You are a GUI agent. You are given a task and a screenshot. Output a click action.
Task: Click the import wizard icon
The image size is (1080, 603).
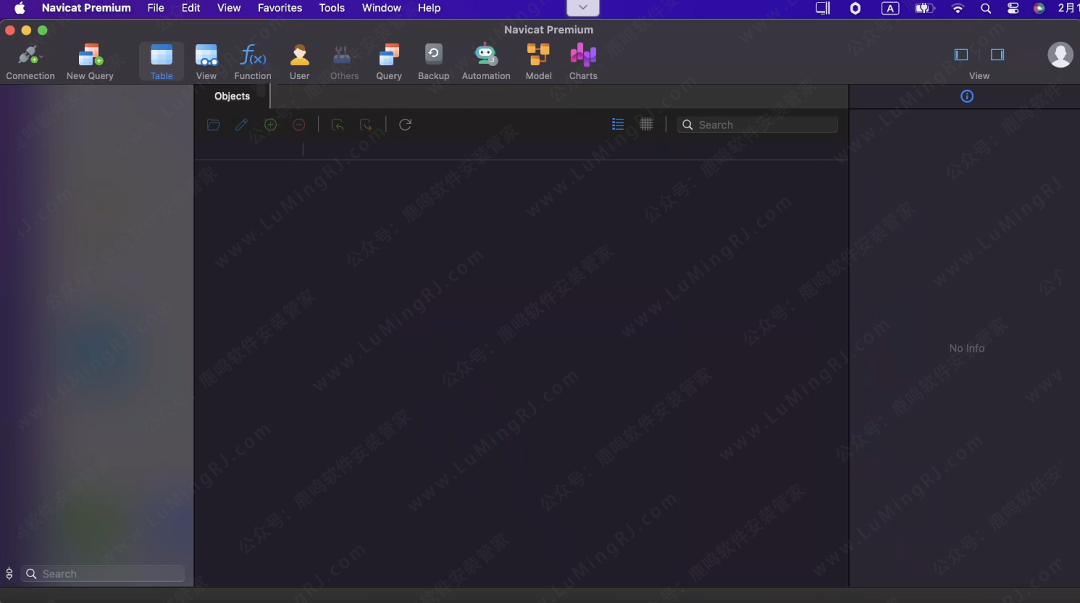(338, 125)
